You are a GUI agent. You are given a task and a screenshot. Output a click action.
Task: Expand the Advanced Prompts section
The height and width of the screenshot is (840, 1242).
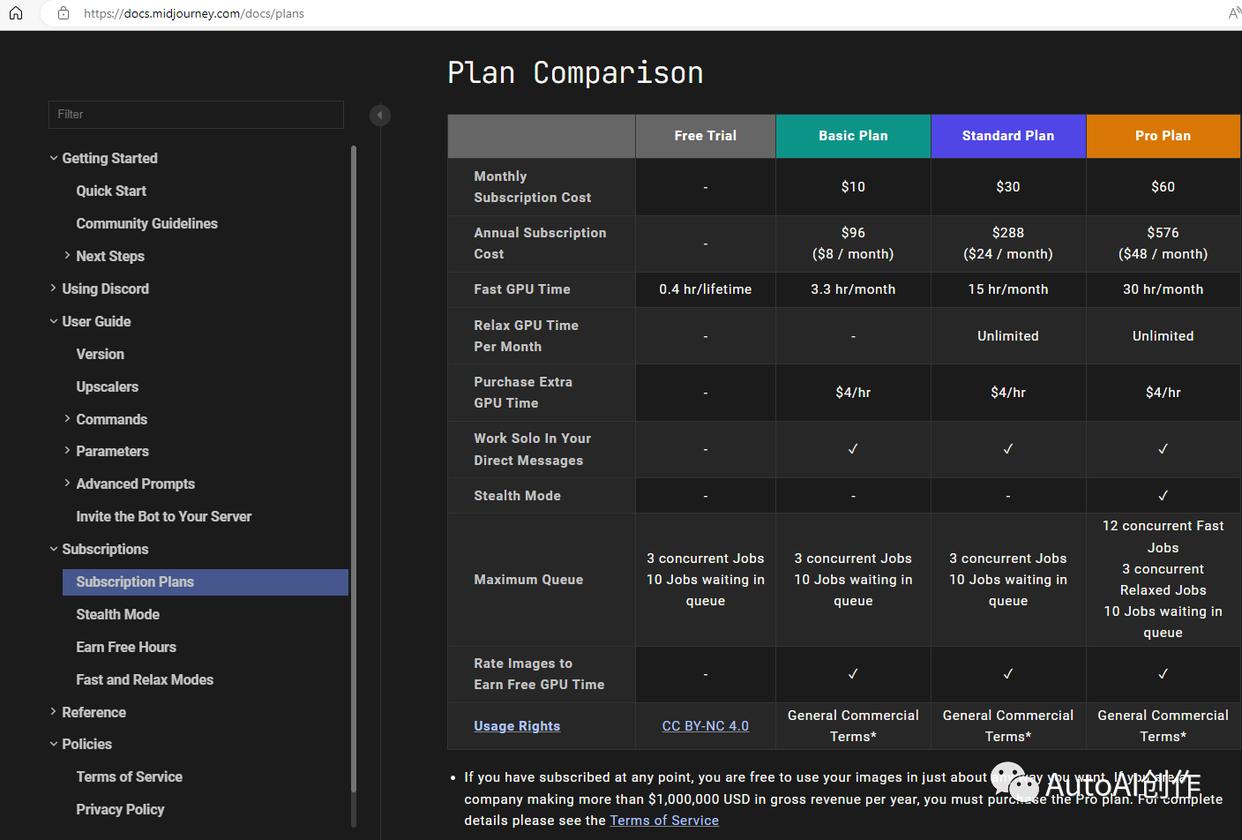coord(67,483)
